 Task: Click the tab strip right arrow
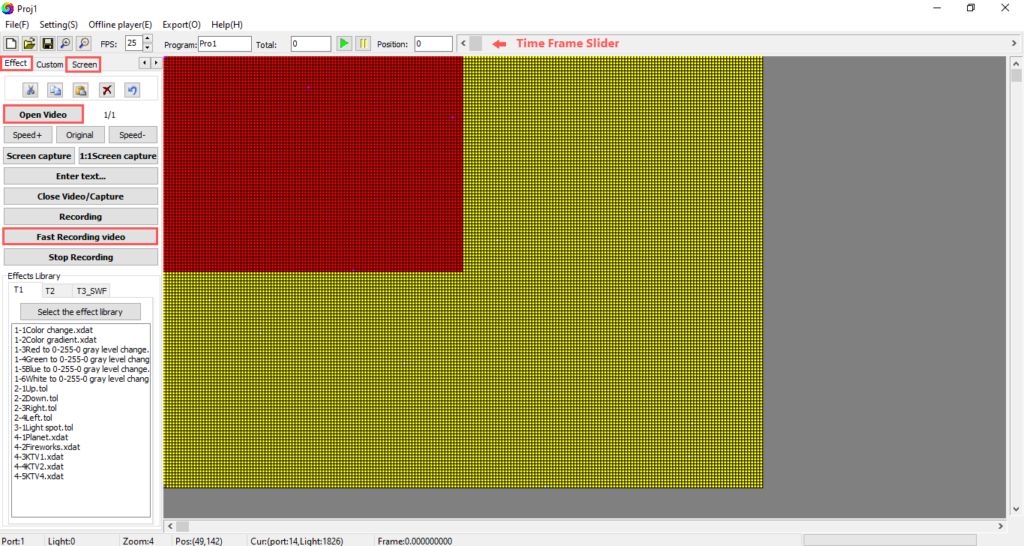[x=155, y=63]
